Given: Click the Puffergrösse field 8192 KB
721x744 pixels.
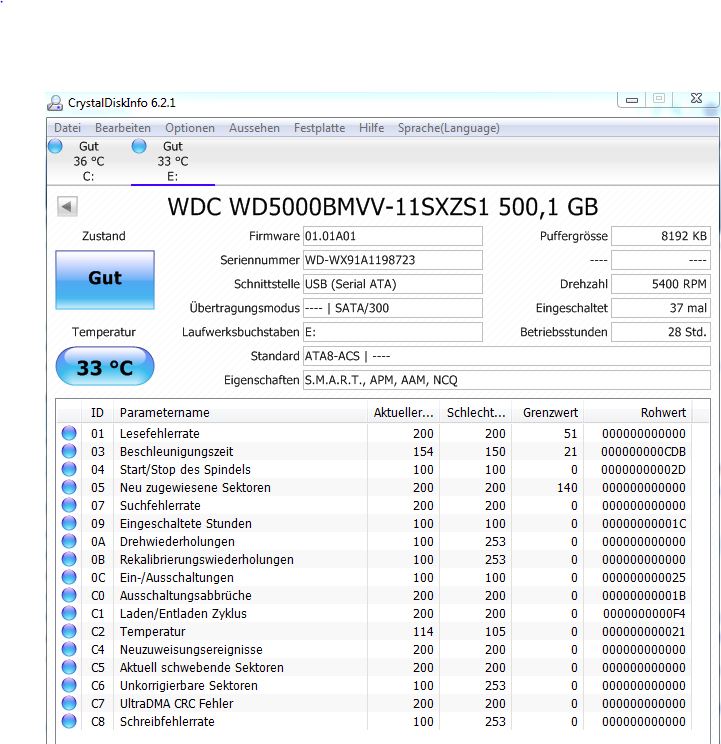Looking at the screenshot, I should coord(661,236).
